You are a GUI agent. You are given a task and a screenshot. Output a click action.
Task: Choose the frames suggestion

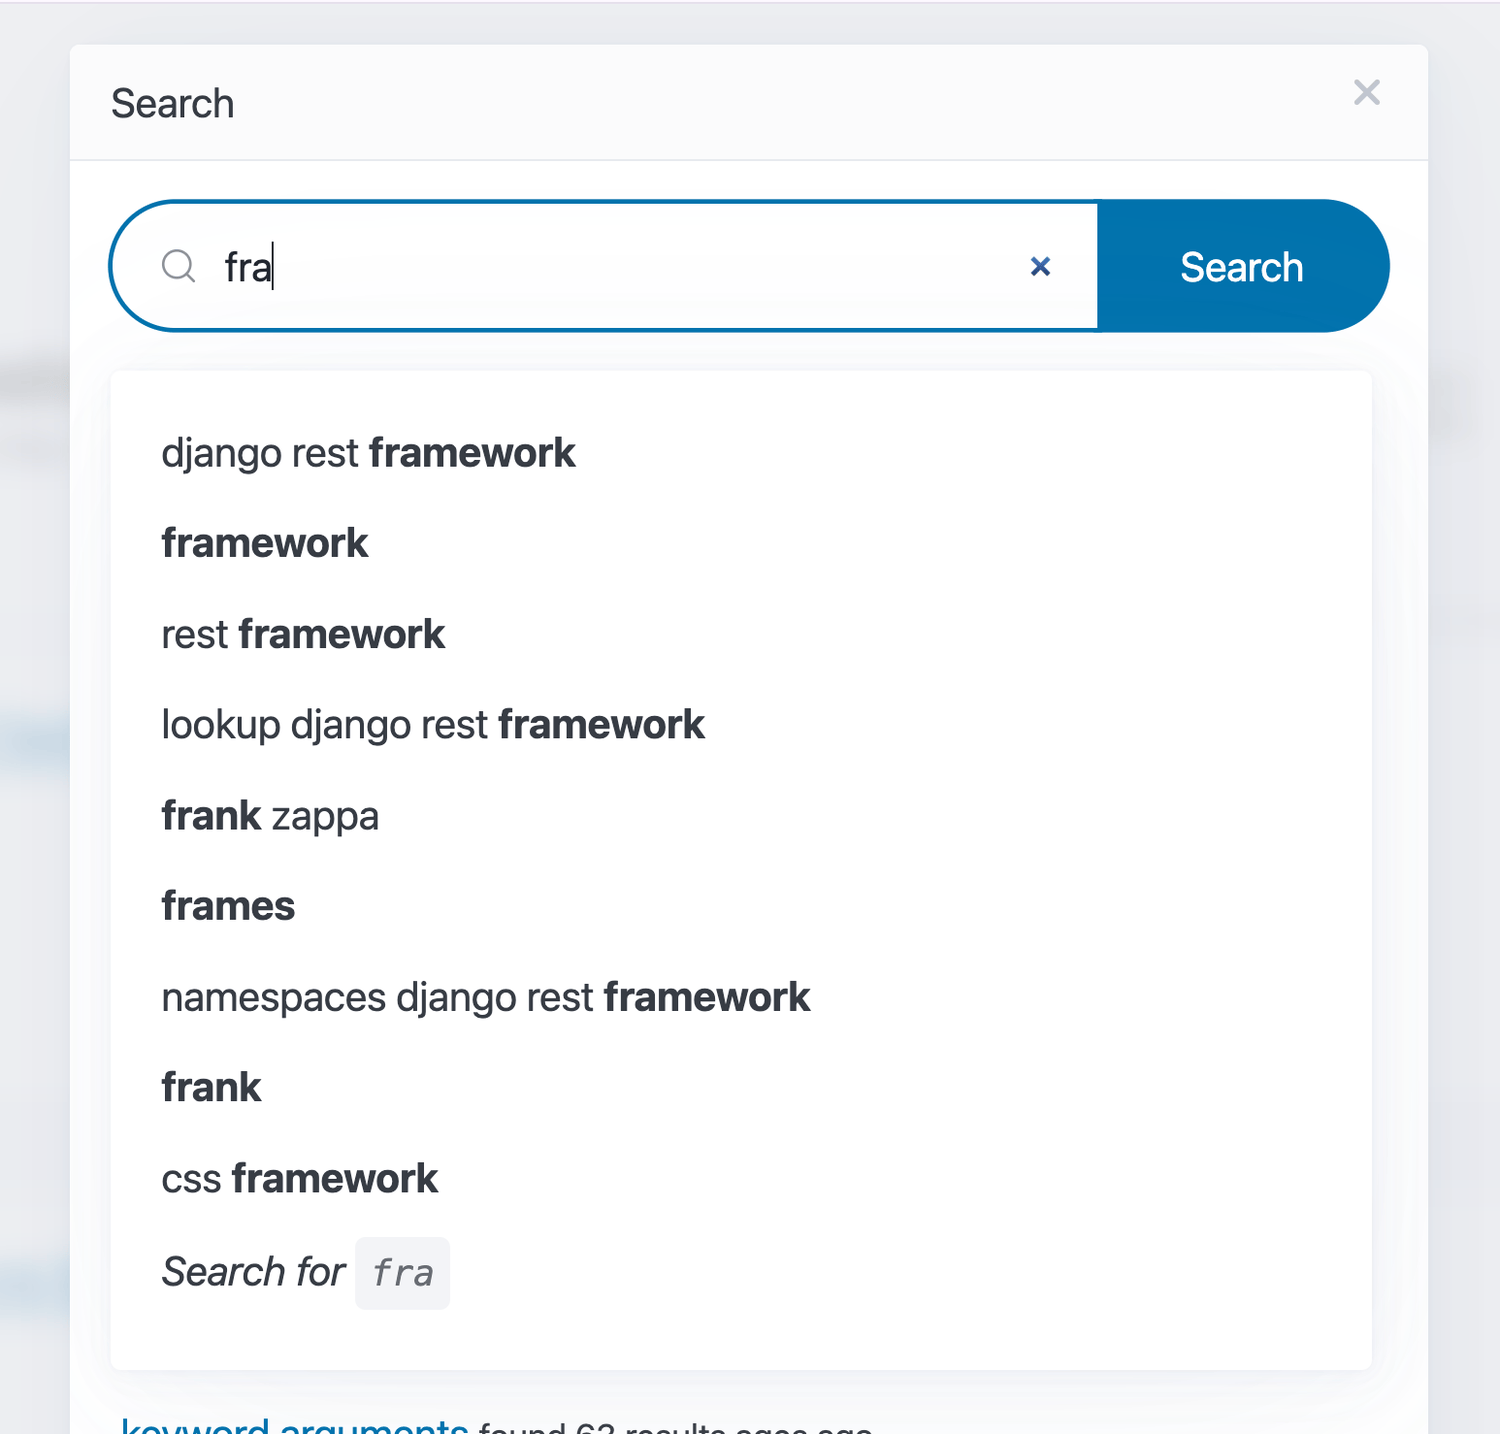(228, 906)
